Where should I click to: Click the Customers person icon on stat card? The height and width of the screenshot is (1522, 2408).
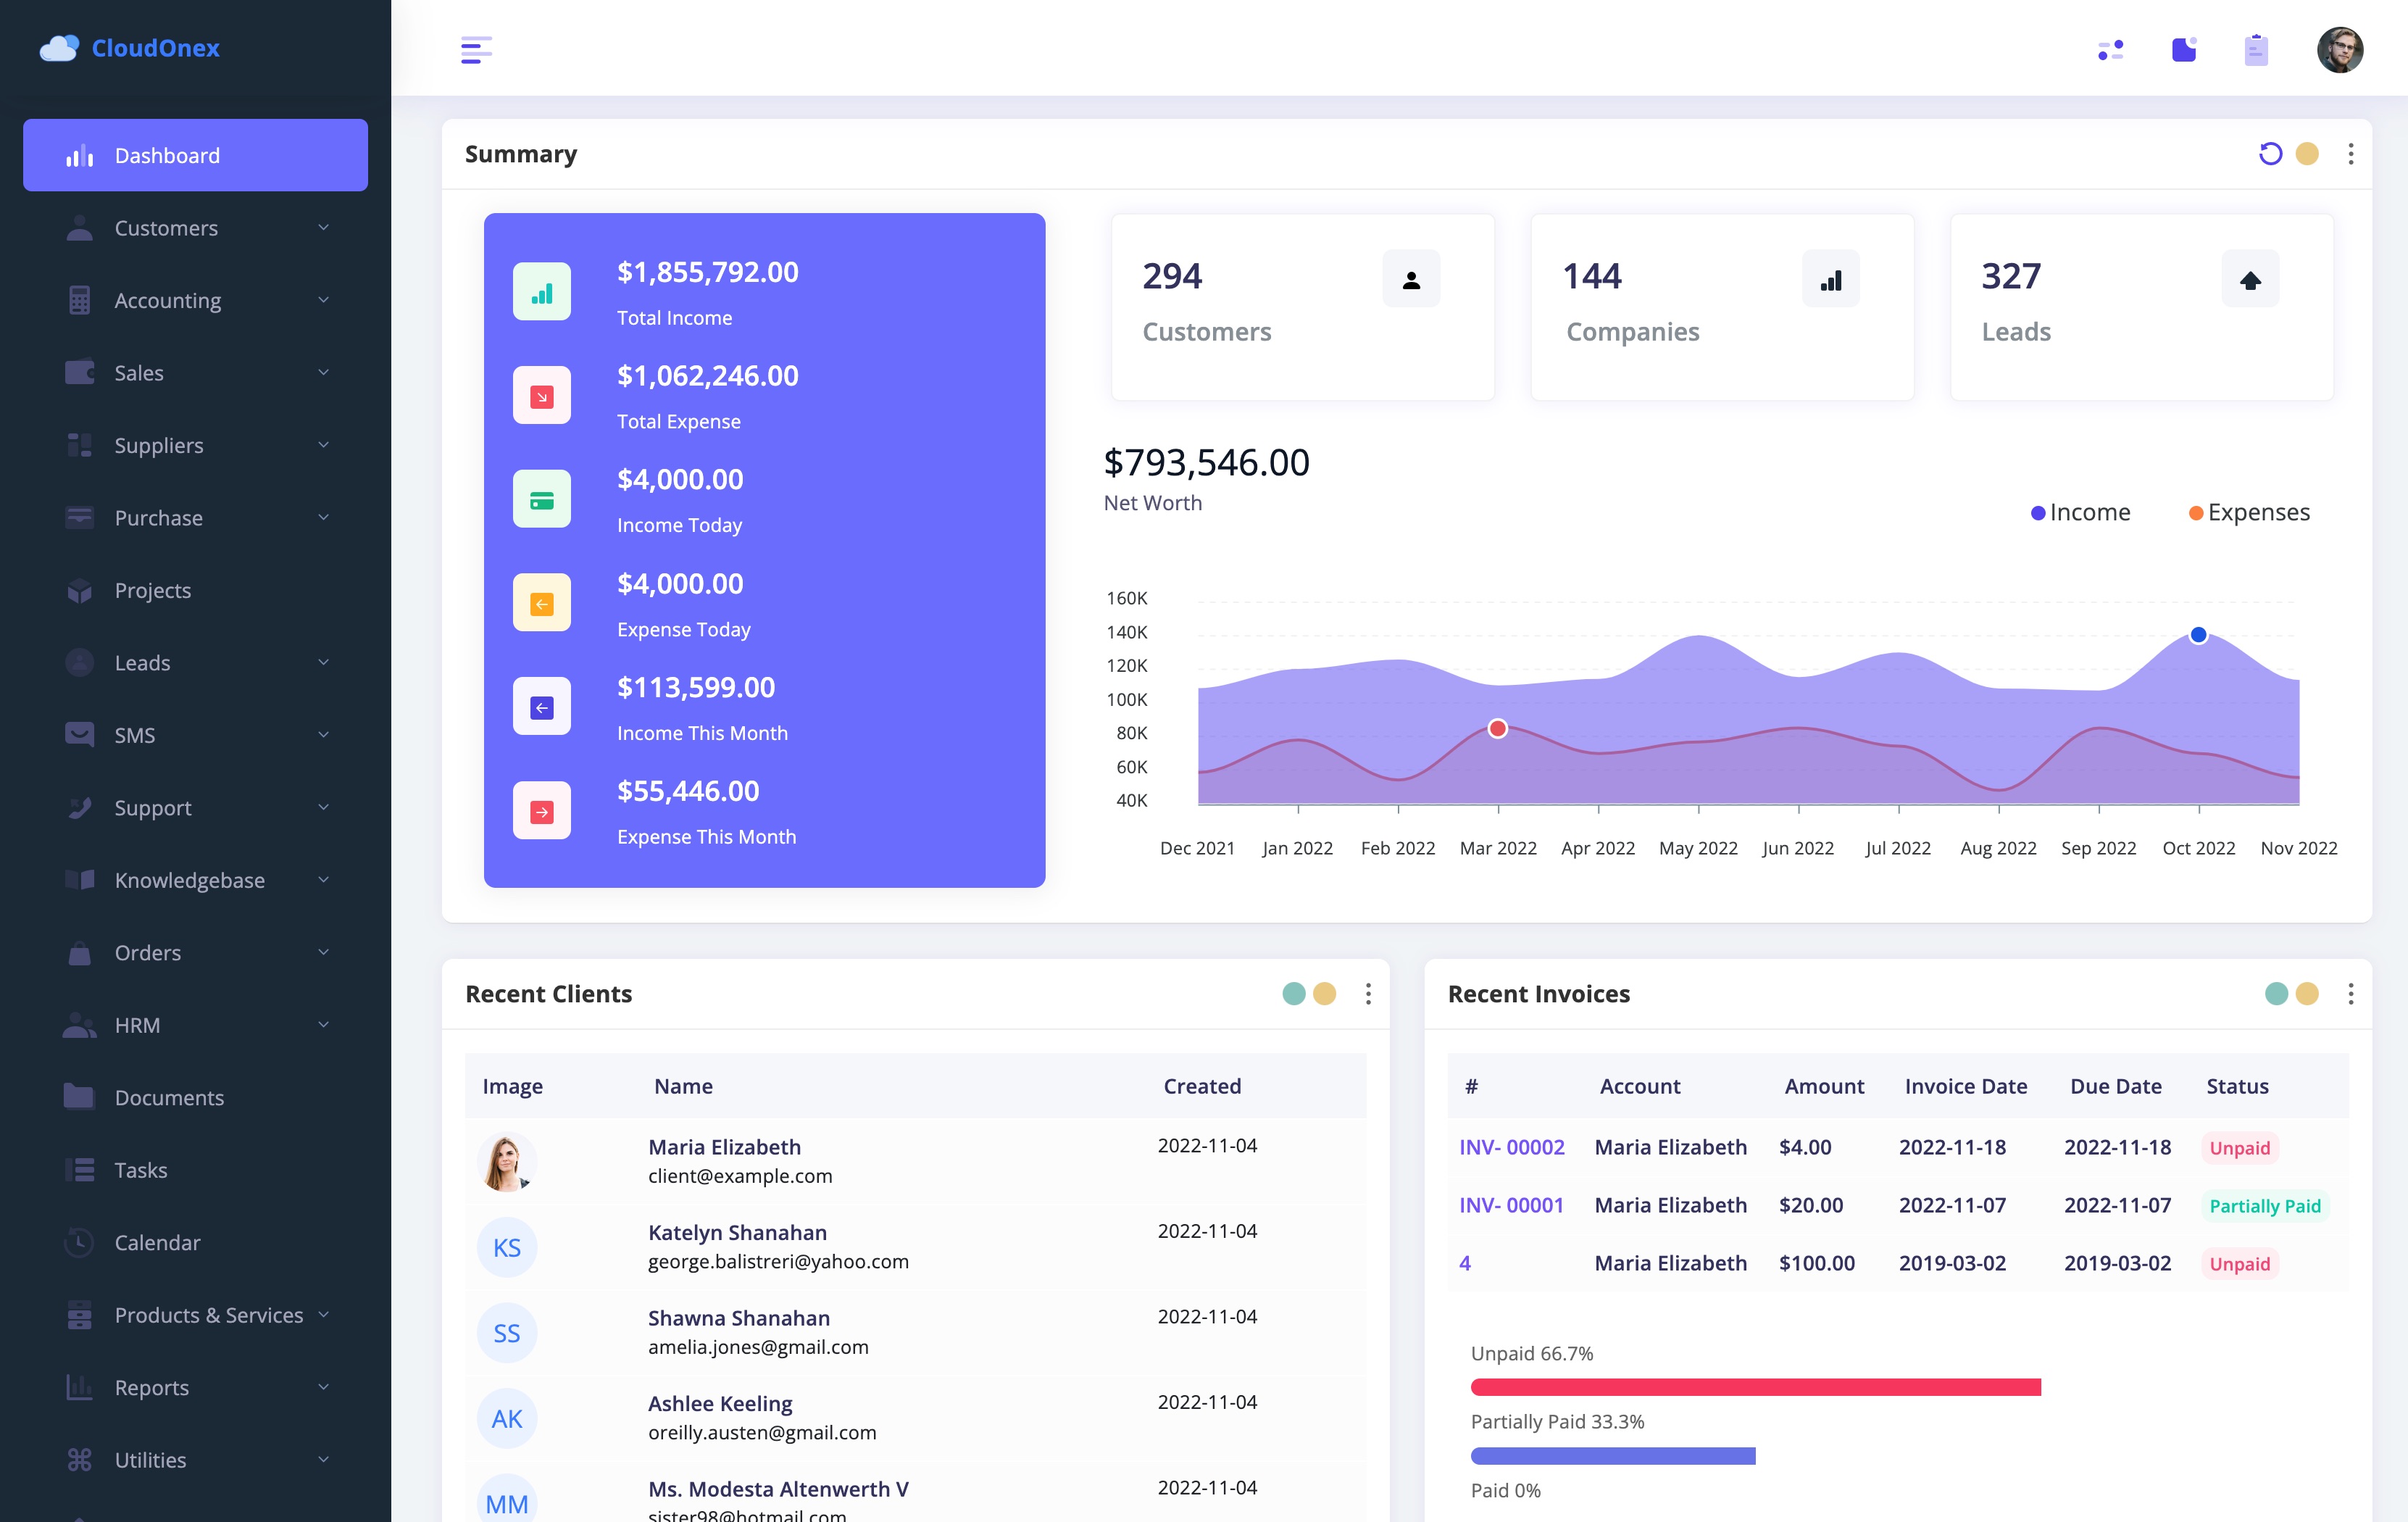tap(1411, 279)
